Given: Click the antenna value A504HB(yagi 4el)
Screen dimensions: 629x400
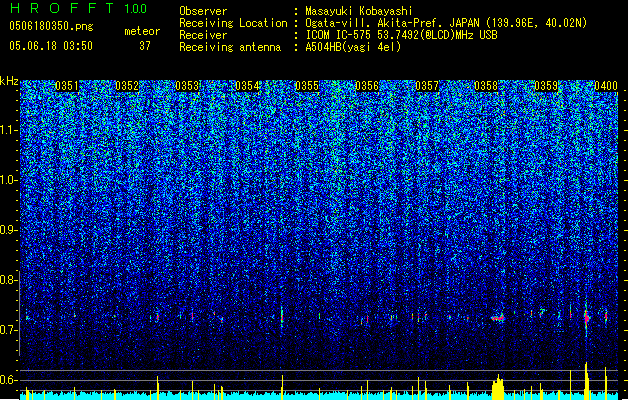Looking at the screenshot, I should pyautogui.click(x=353, y=47).
